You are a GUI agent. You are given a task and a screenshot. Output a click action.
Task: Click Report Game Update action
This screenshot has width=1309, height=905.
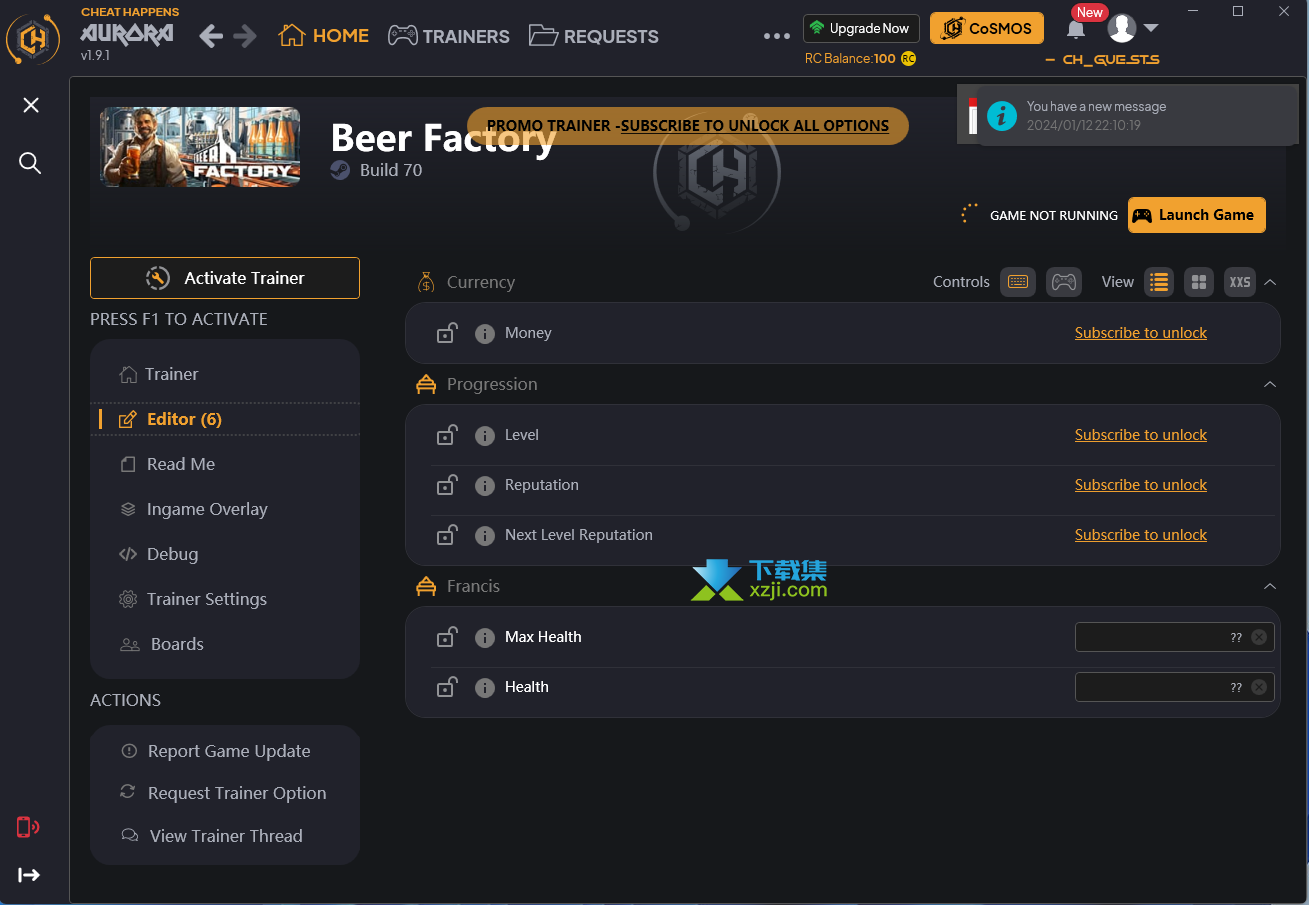coord(215,751)
